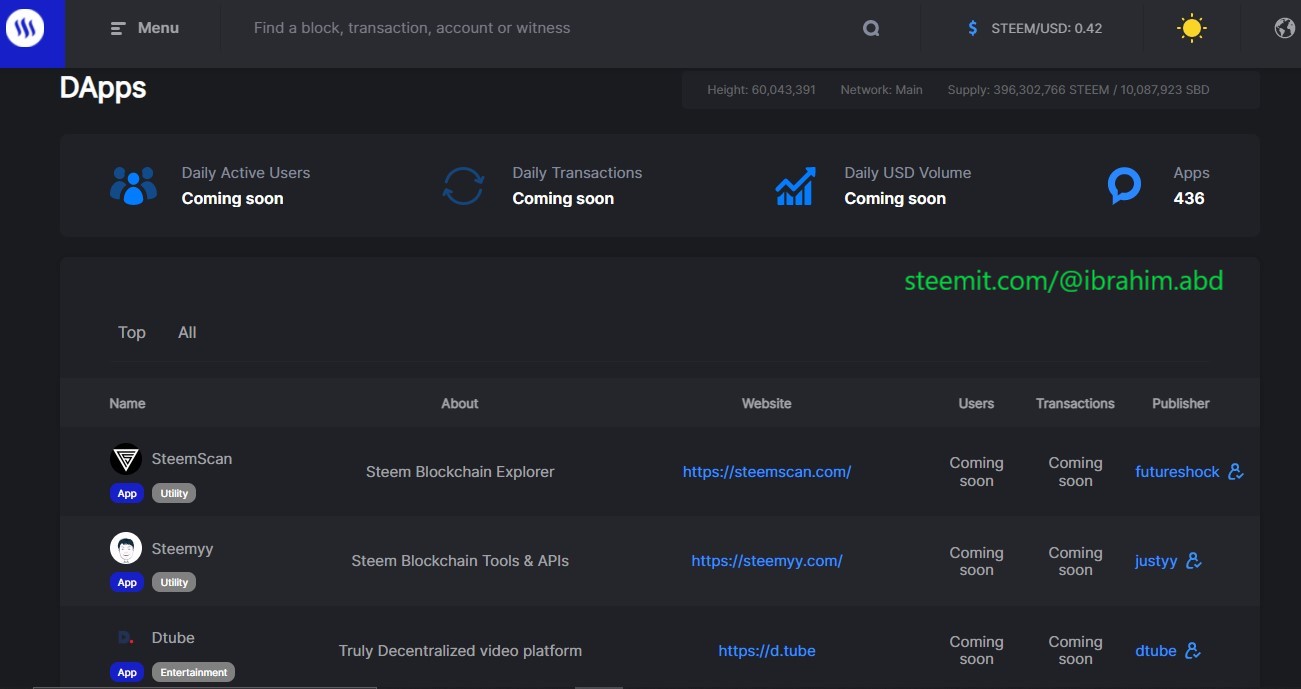Click the dollar sign price icon
Screen dimensions: 1301x689
pyautogui.click(x=973, y=28)
